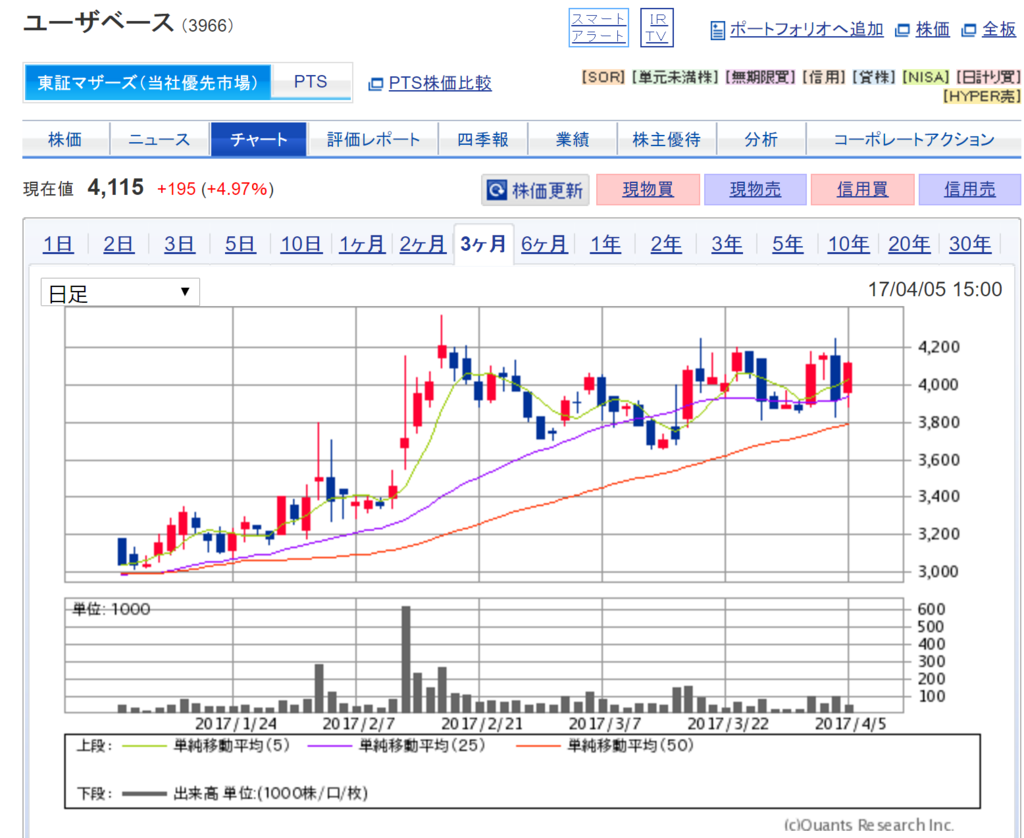The width and height of the screenshot is (1024, 838).
Task: Select 5年 chart period
Action: click(x=788, y=244)
